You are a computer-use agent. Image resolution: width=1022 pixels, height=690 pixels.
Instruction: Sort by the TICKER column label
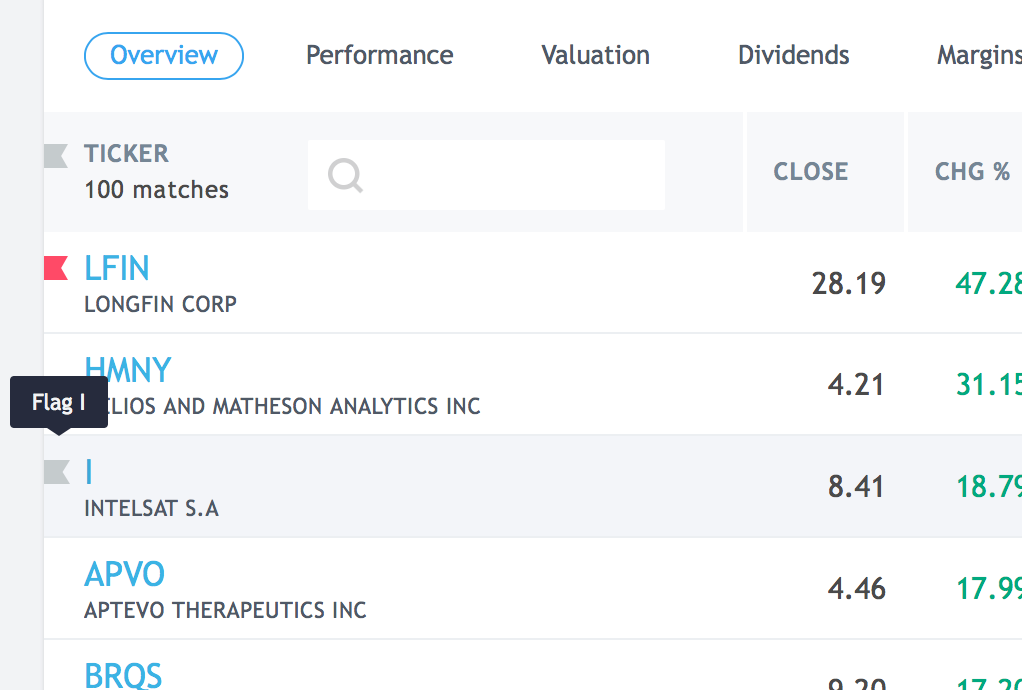pyautogui.click(x=126, y=154)
